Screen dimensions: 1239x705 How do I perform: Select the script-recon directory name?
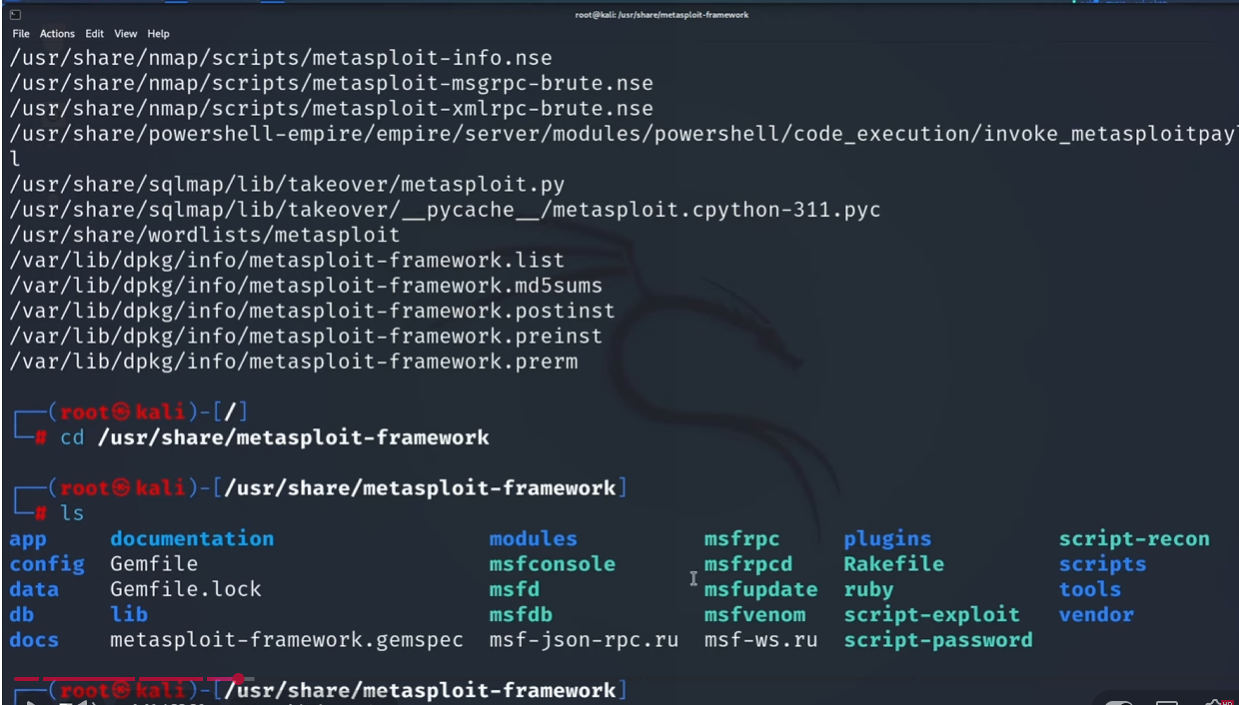[x=1134, y=539]
